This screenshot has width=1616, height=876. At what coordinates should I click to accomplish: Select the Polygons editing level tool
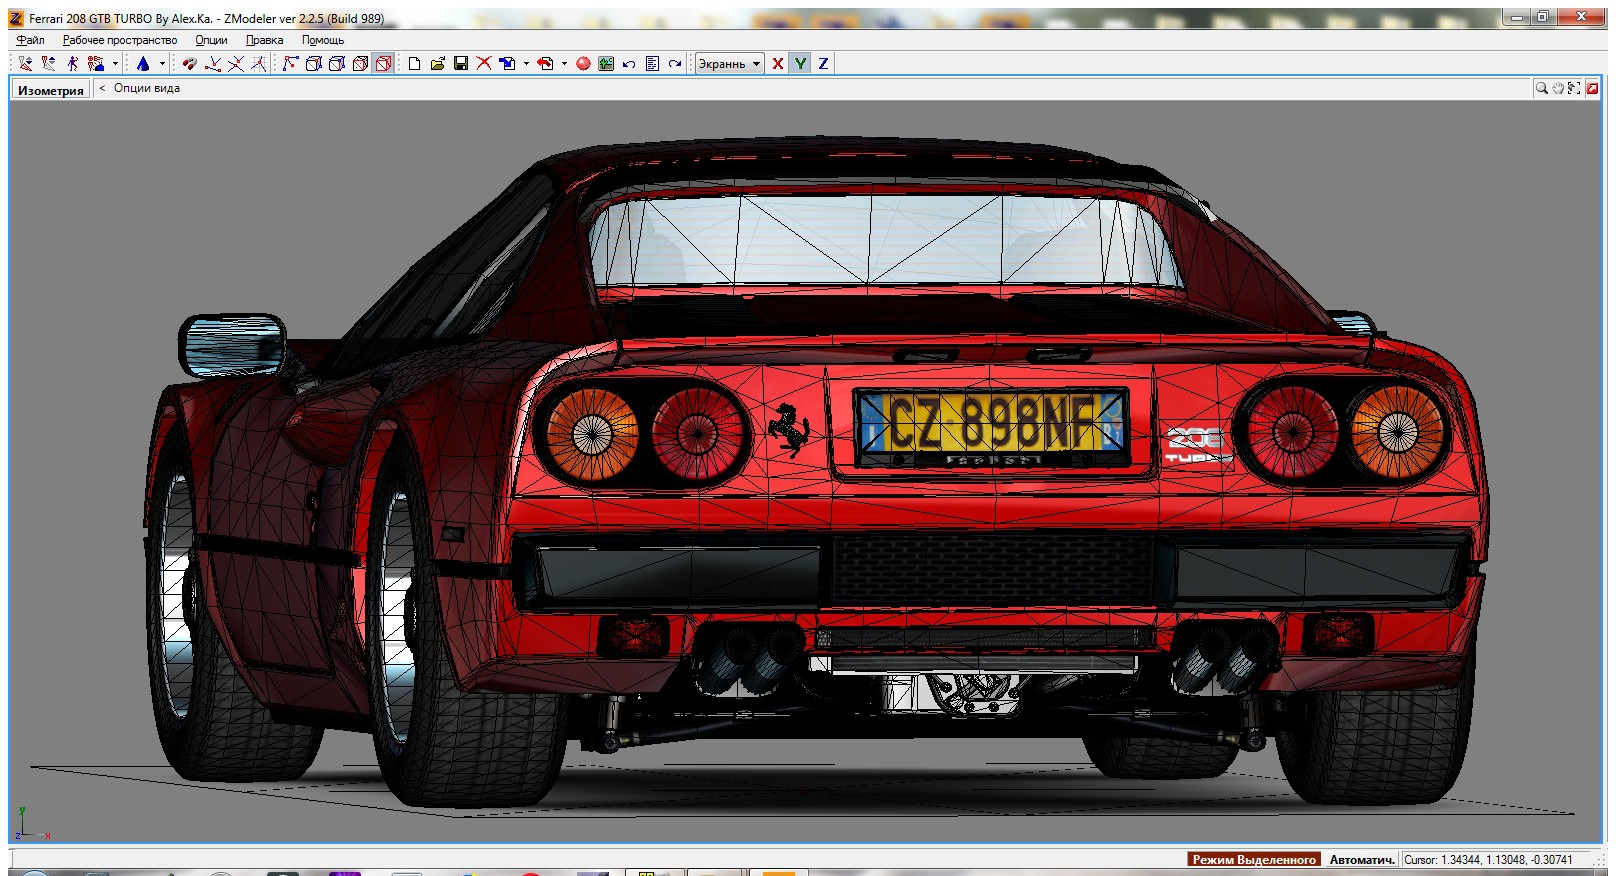click(72, 63)
